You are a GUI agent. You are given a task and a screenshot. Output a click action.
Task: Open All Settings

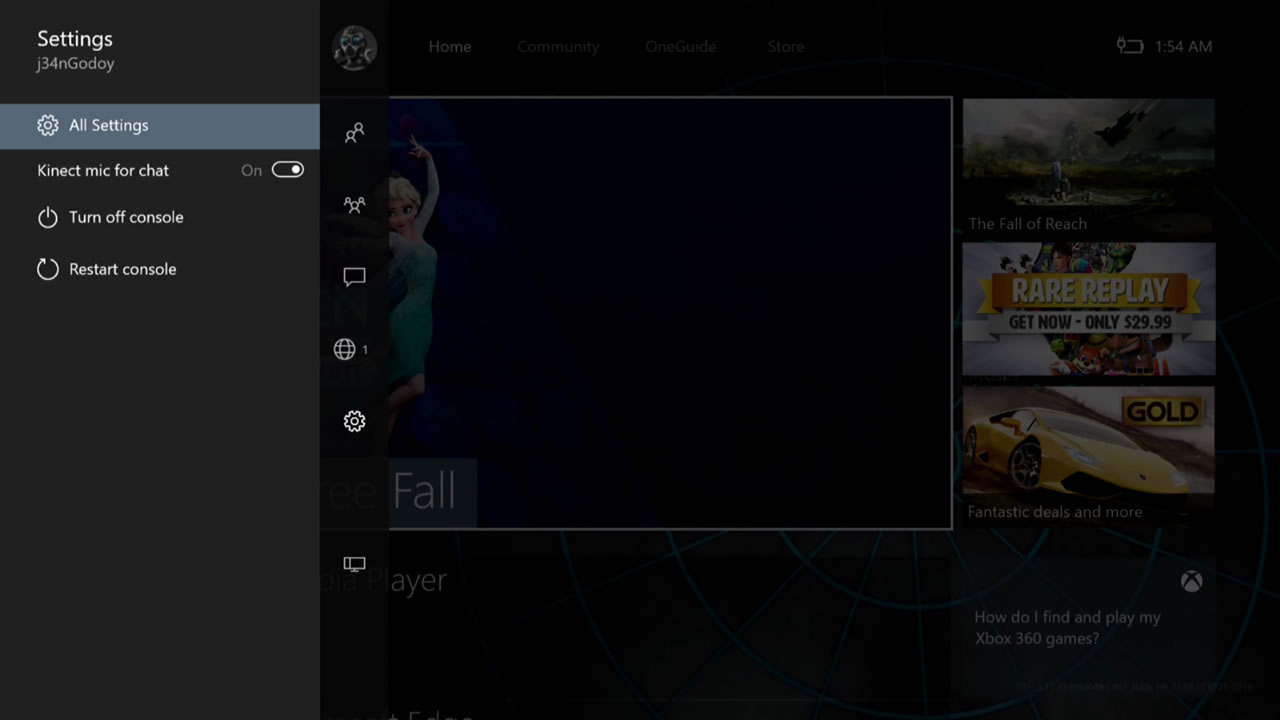point(160,126)
